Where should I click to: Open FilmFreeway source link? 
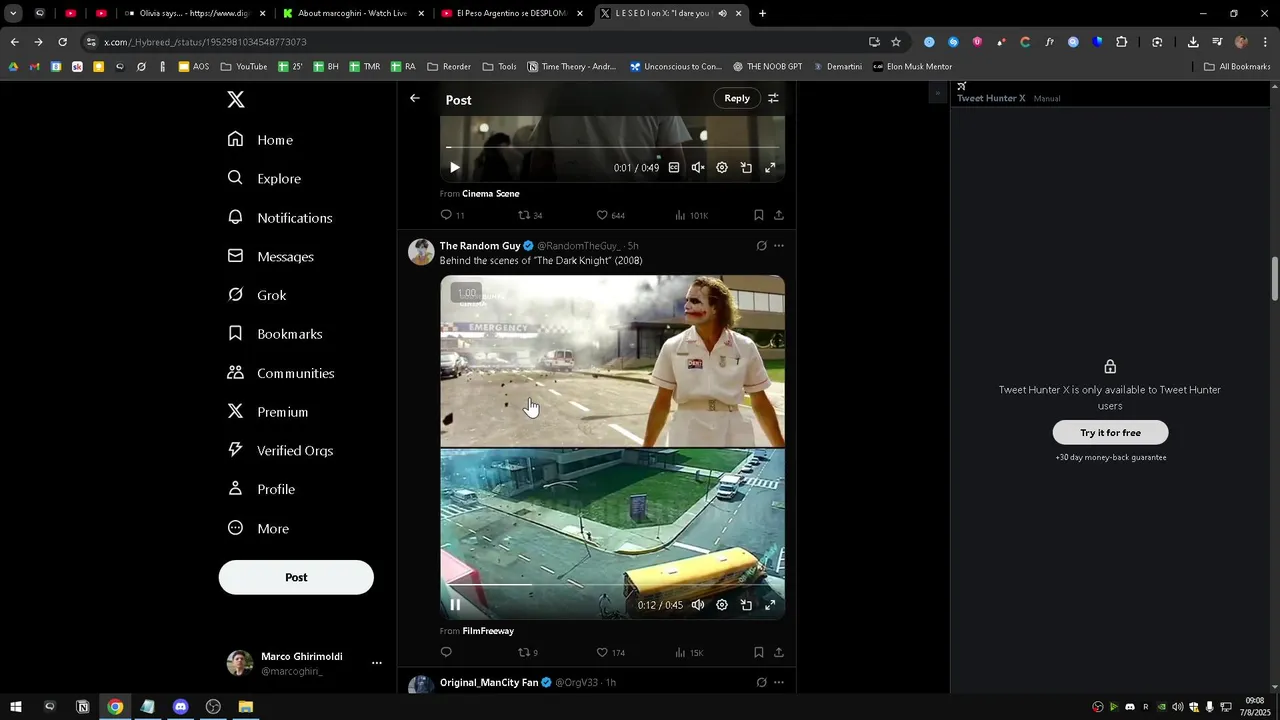(488, 631)
